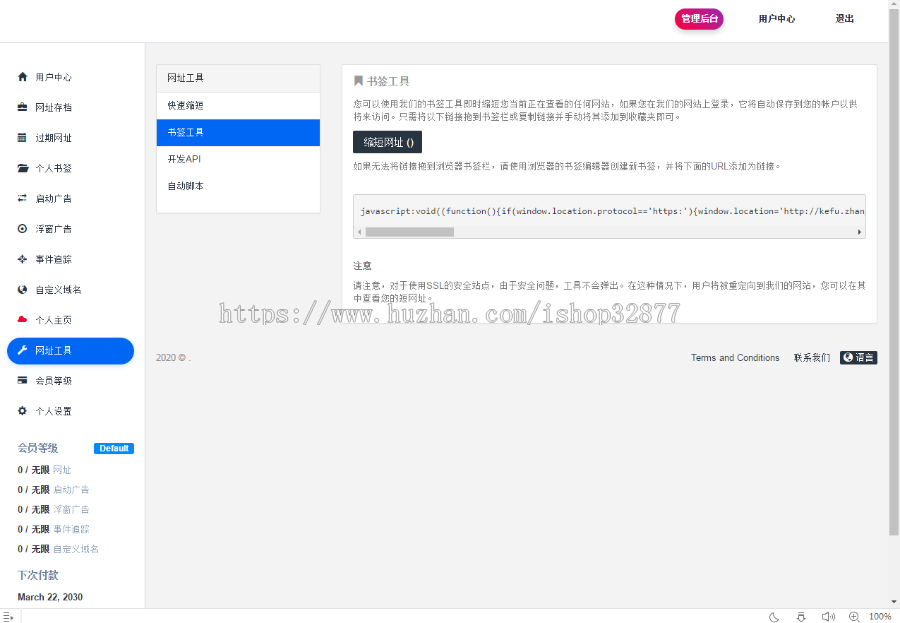
Task: Open 过期网址 via its calendar icon
Action: click(x=22, y=138)
